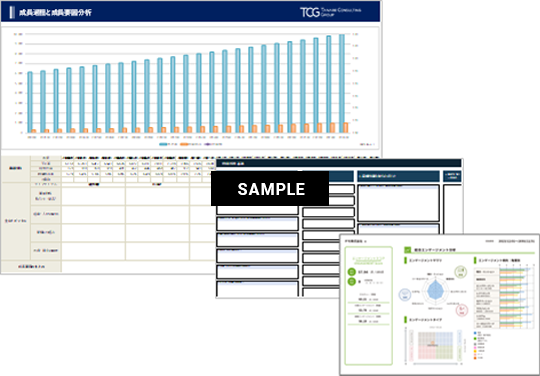Click the yellow dot in the engagement legend
Screen dimensions: 540x376
click(x=475, y=351)
